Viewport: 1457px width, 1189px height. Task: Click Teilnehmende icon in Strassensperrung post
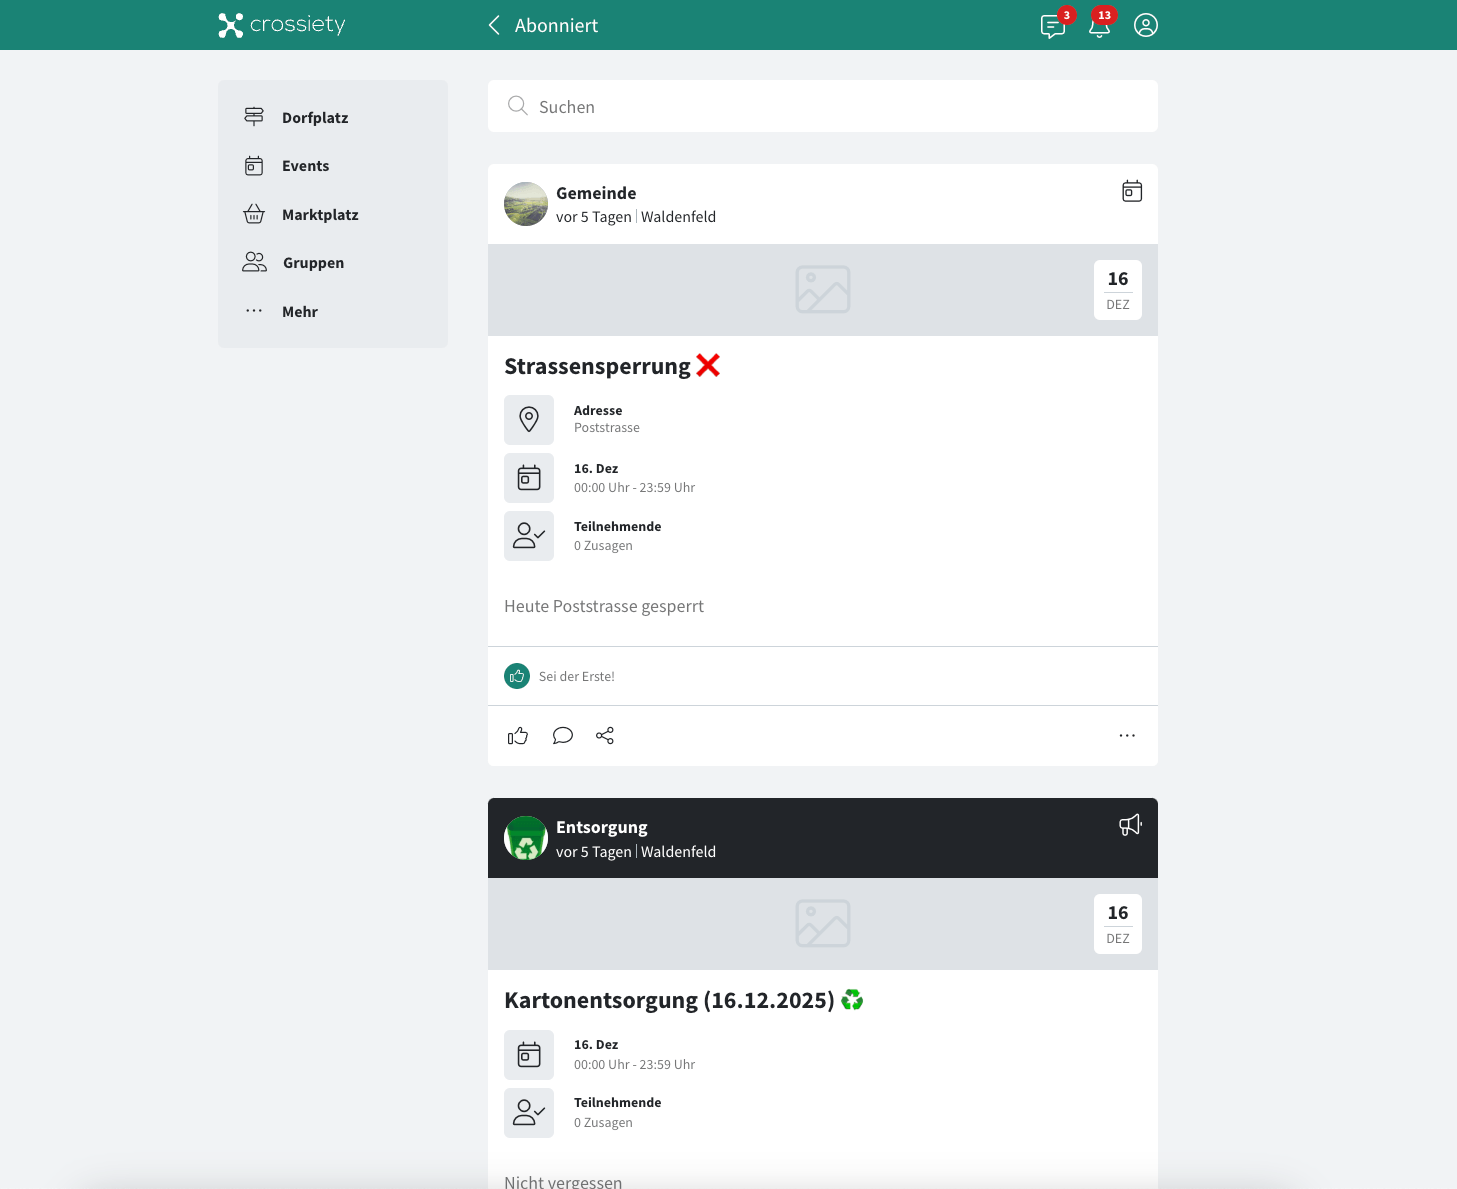(x=529, y=536)
